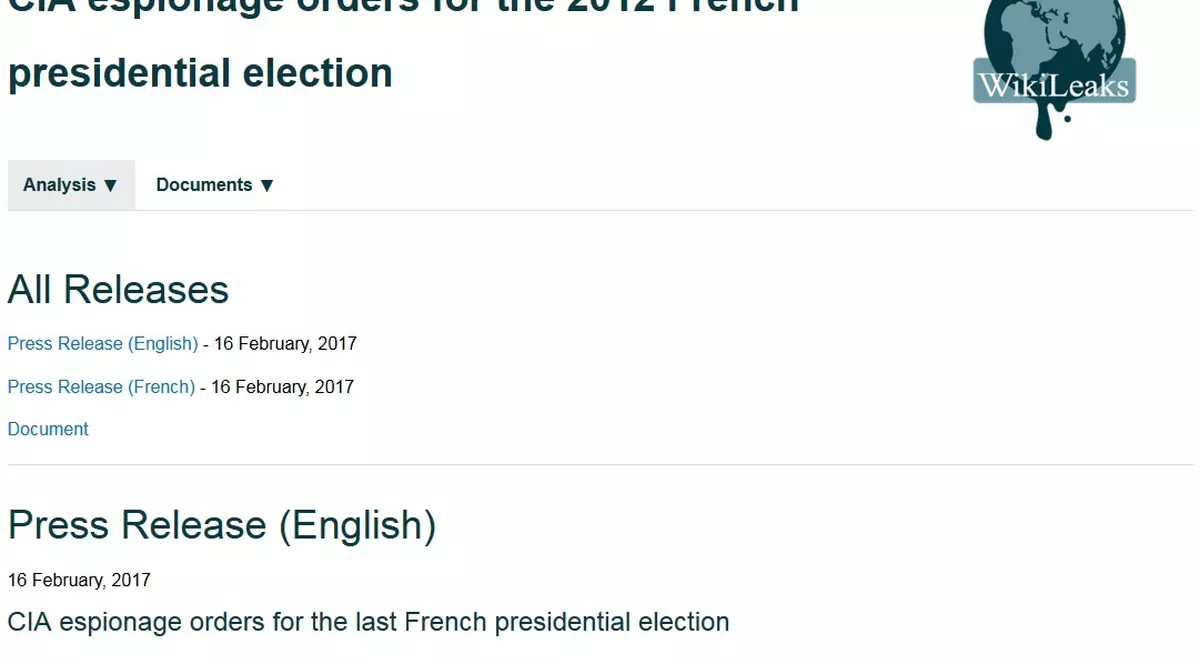Open the Press Release (French) link
The image size is (1200, 664).
coord(101,387)
